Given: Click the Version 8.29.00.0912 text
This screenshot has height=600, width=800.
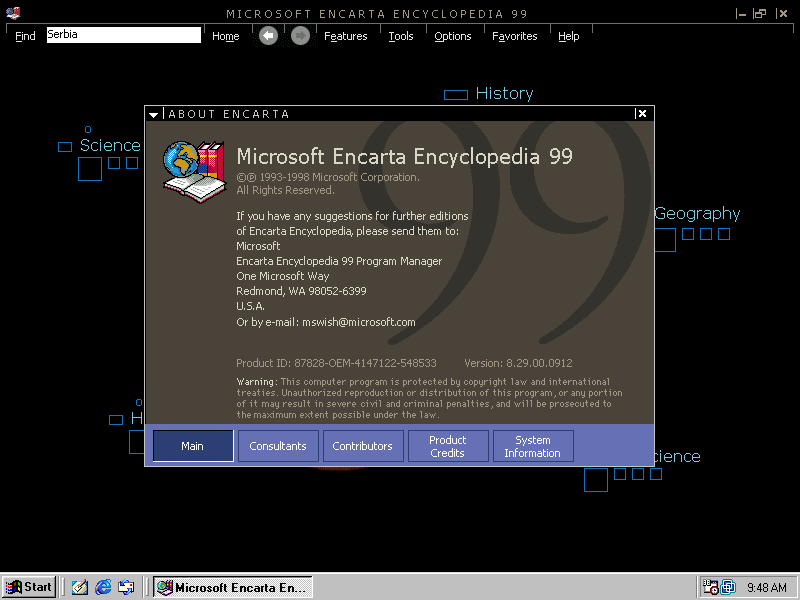Looking at the screenshot, I should point(518,363).
